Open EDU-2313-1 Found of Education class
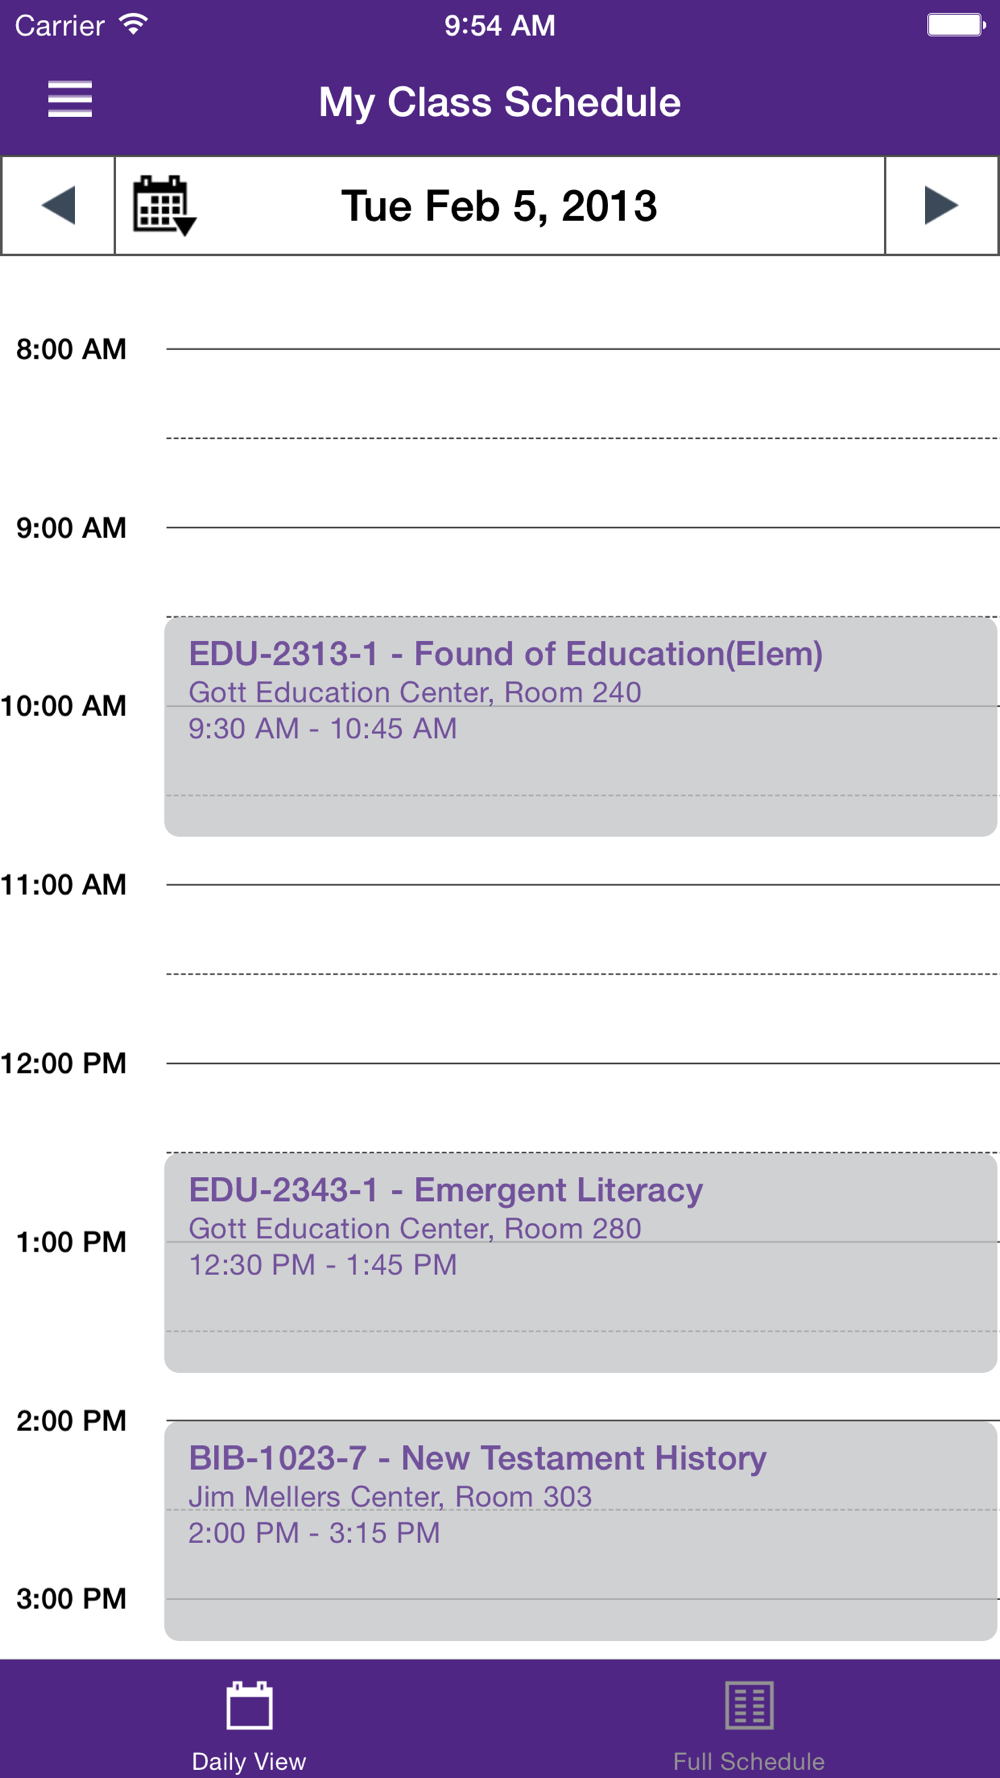 [x=505, y=654]
